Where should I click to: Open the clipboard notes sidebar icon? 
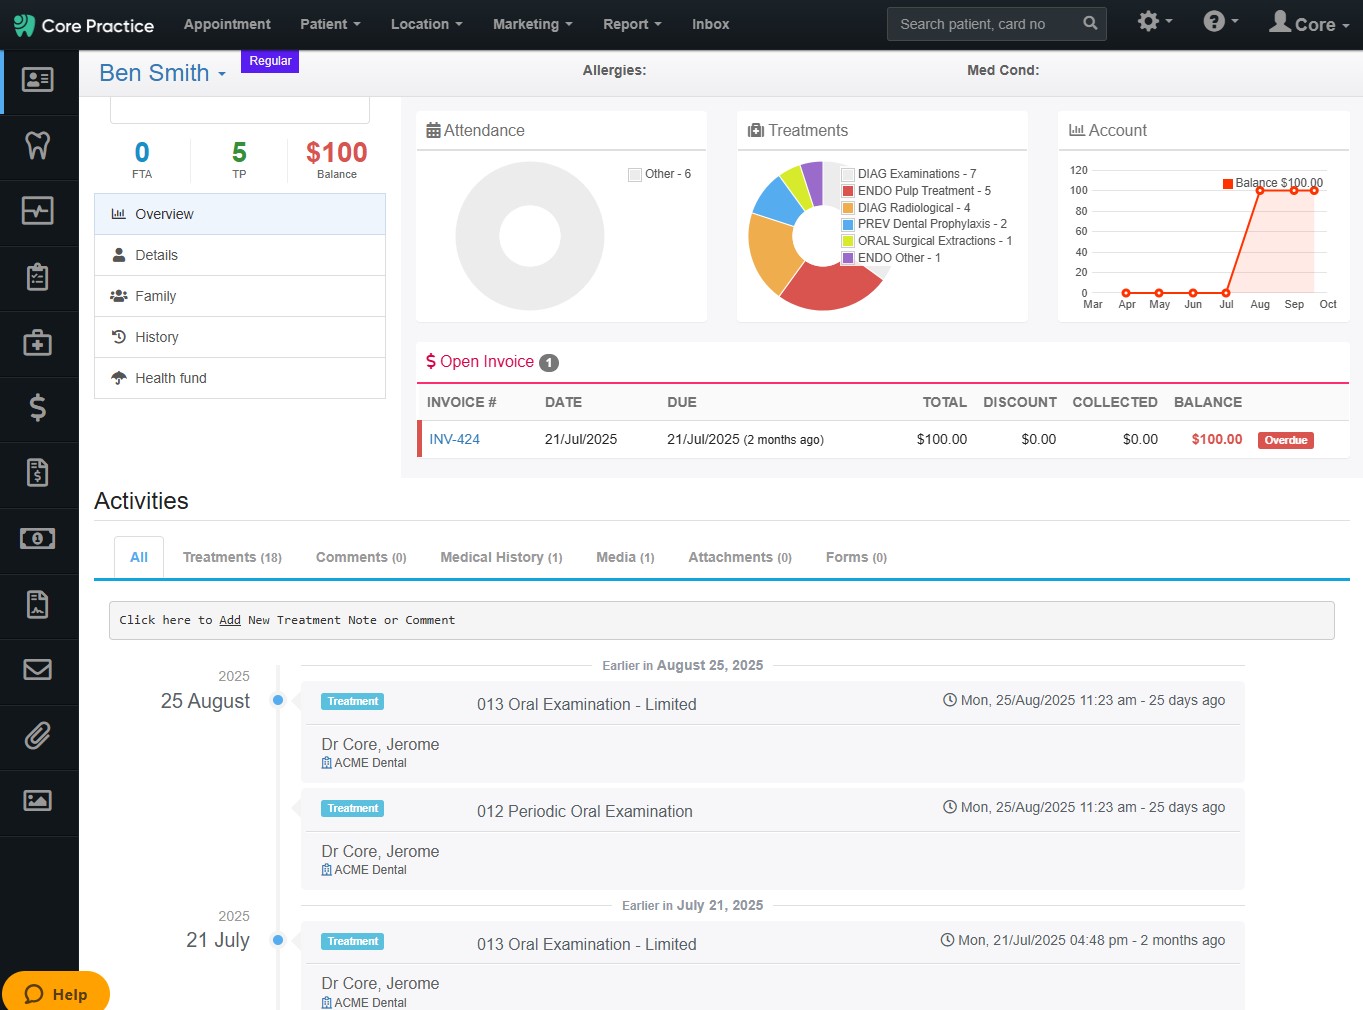tap(38, 277)
